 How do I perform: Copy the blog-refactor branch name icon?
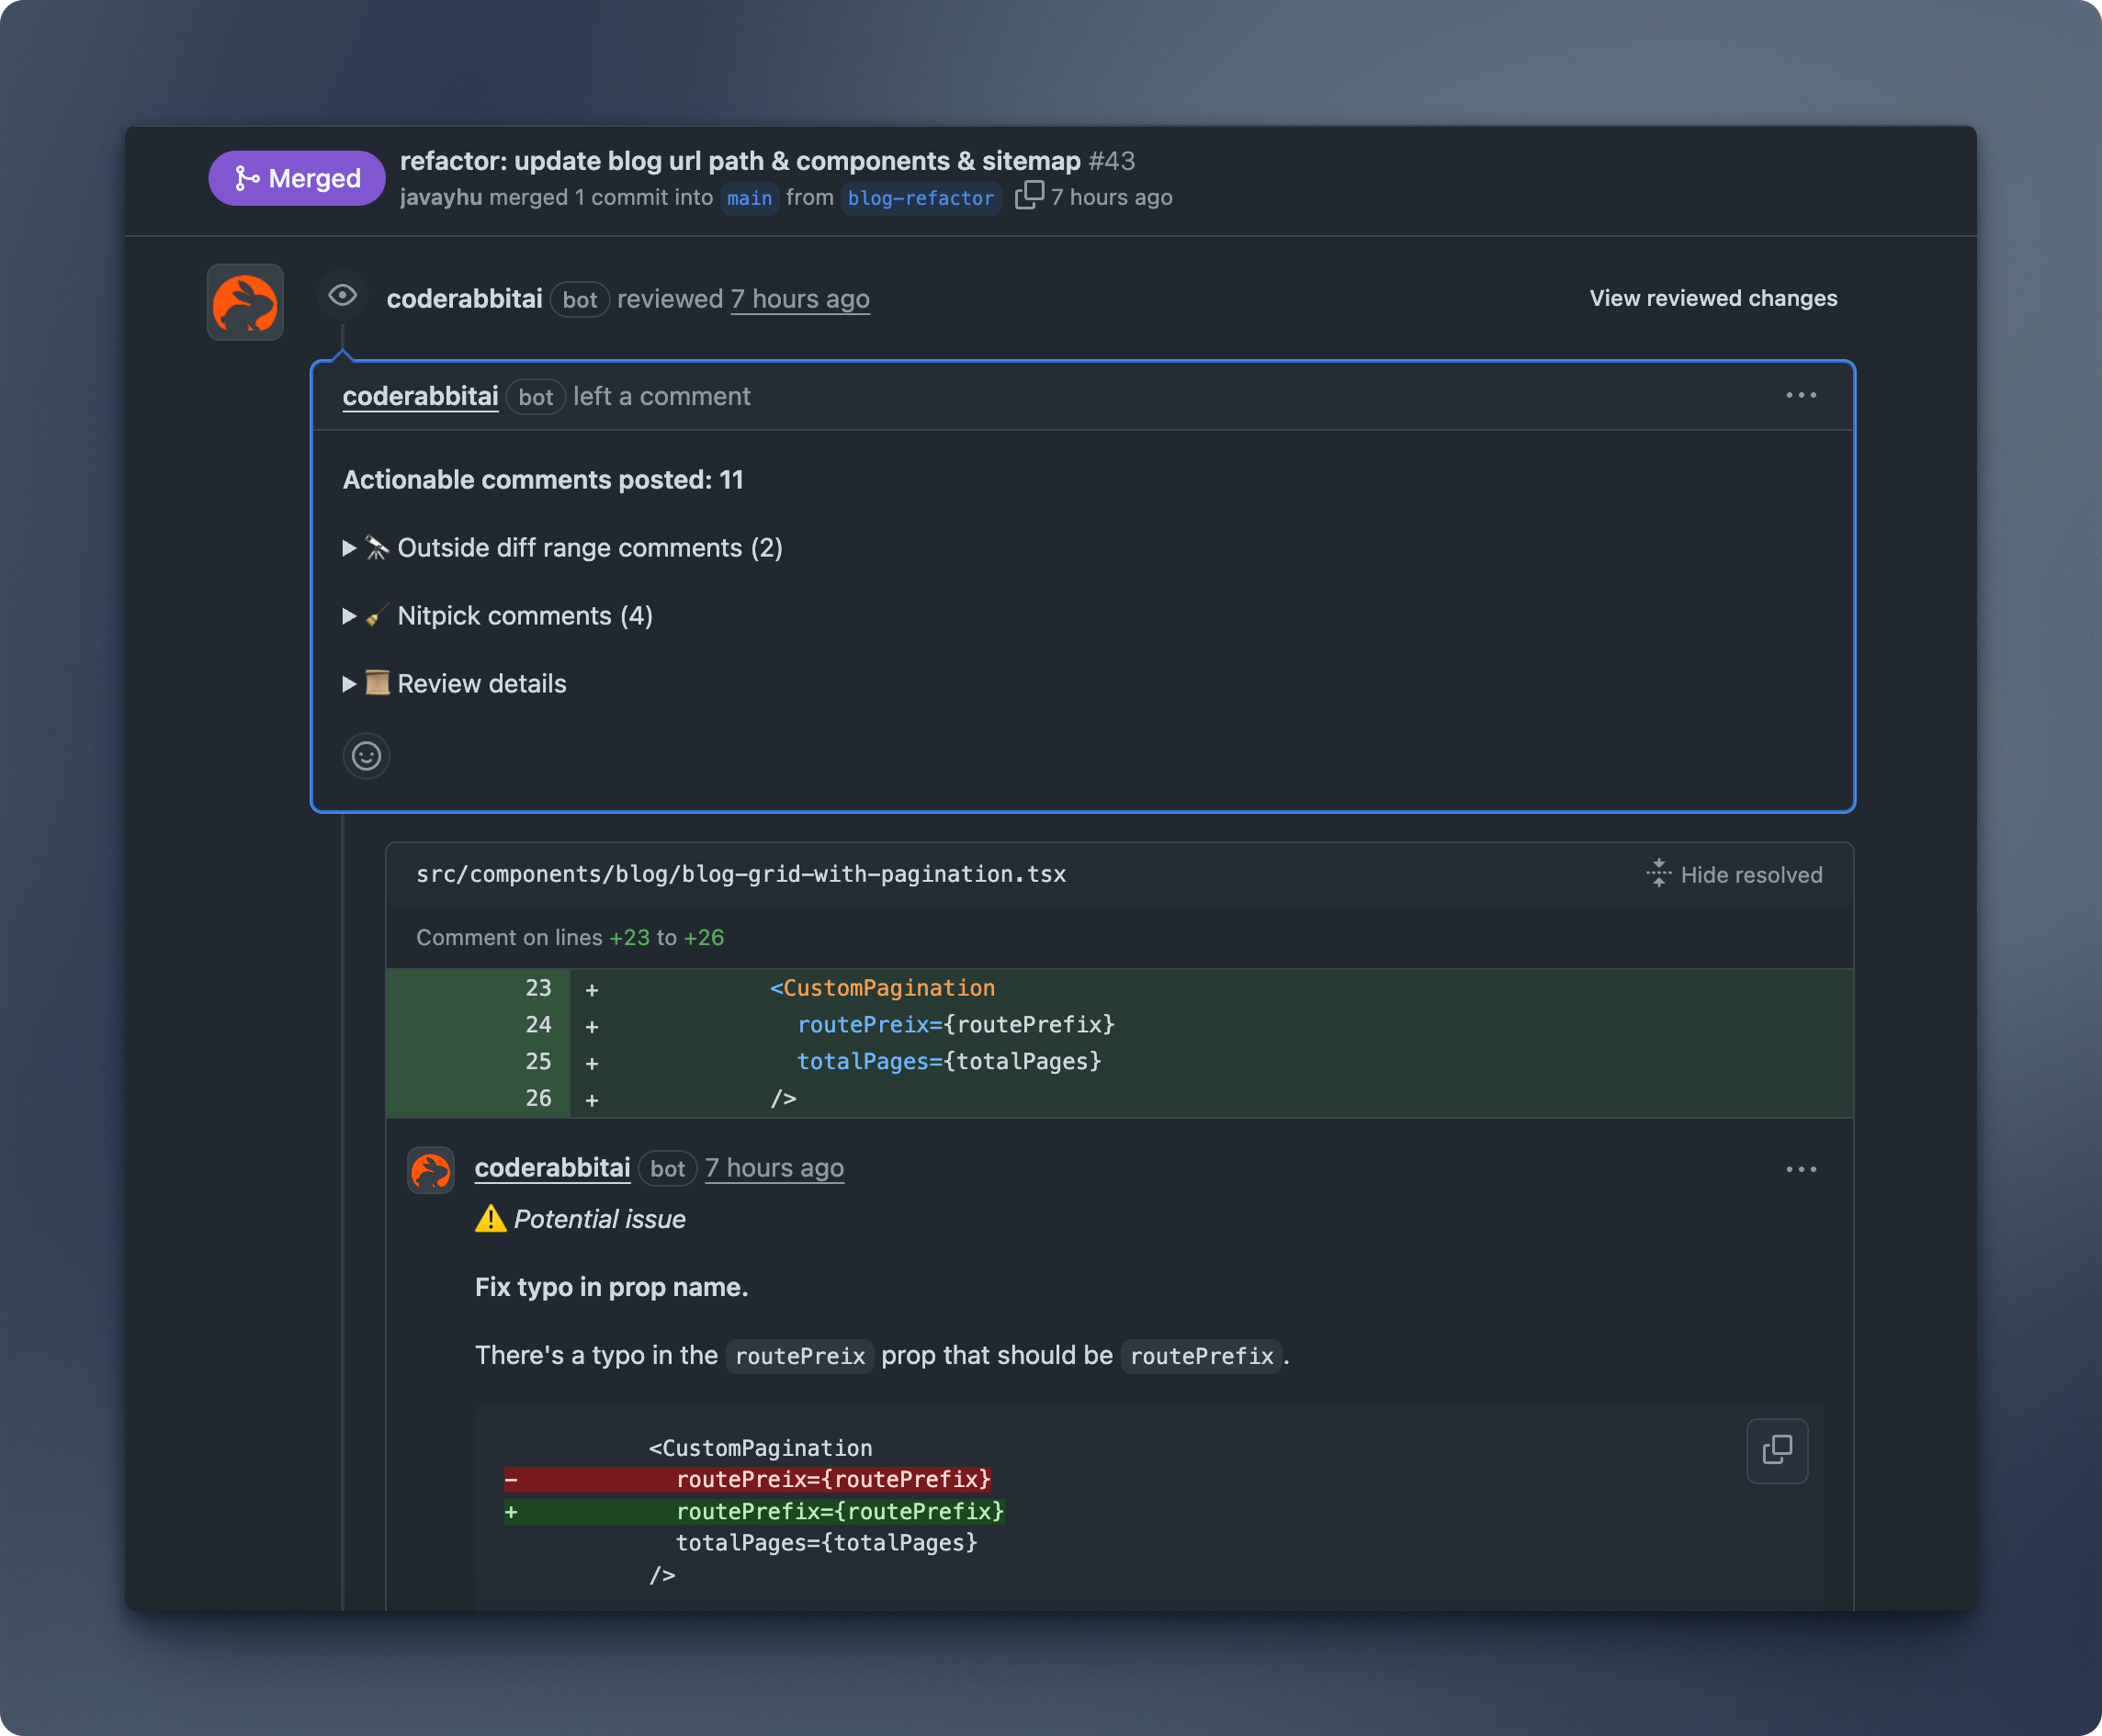tap(1029, 195)
